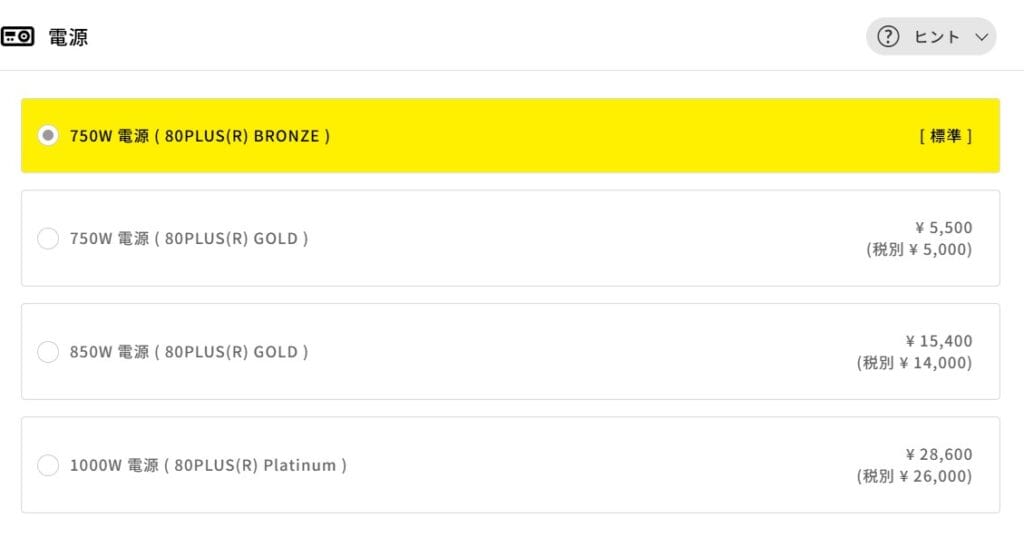1024x537 pixels.
Task: Pick the 1000W Platinum radio button
Action: 48,465
